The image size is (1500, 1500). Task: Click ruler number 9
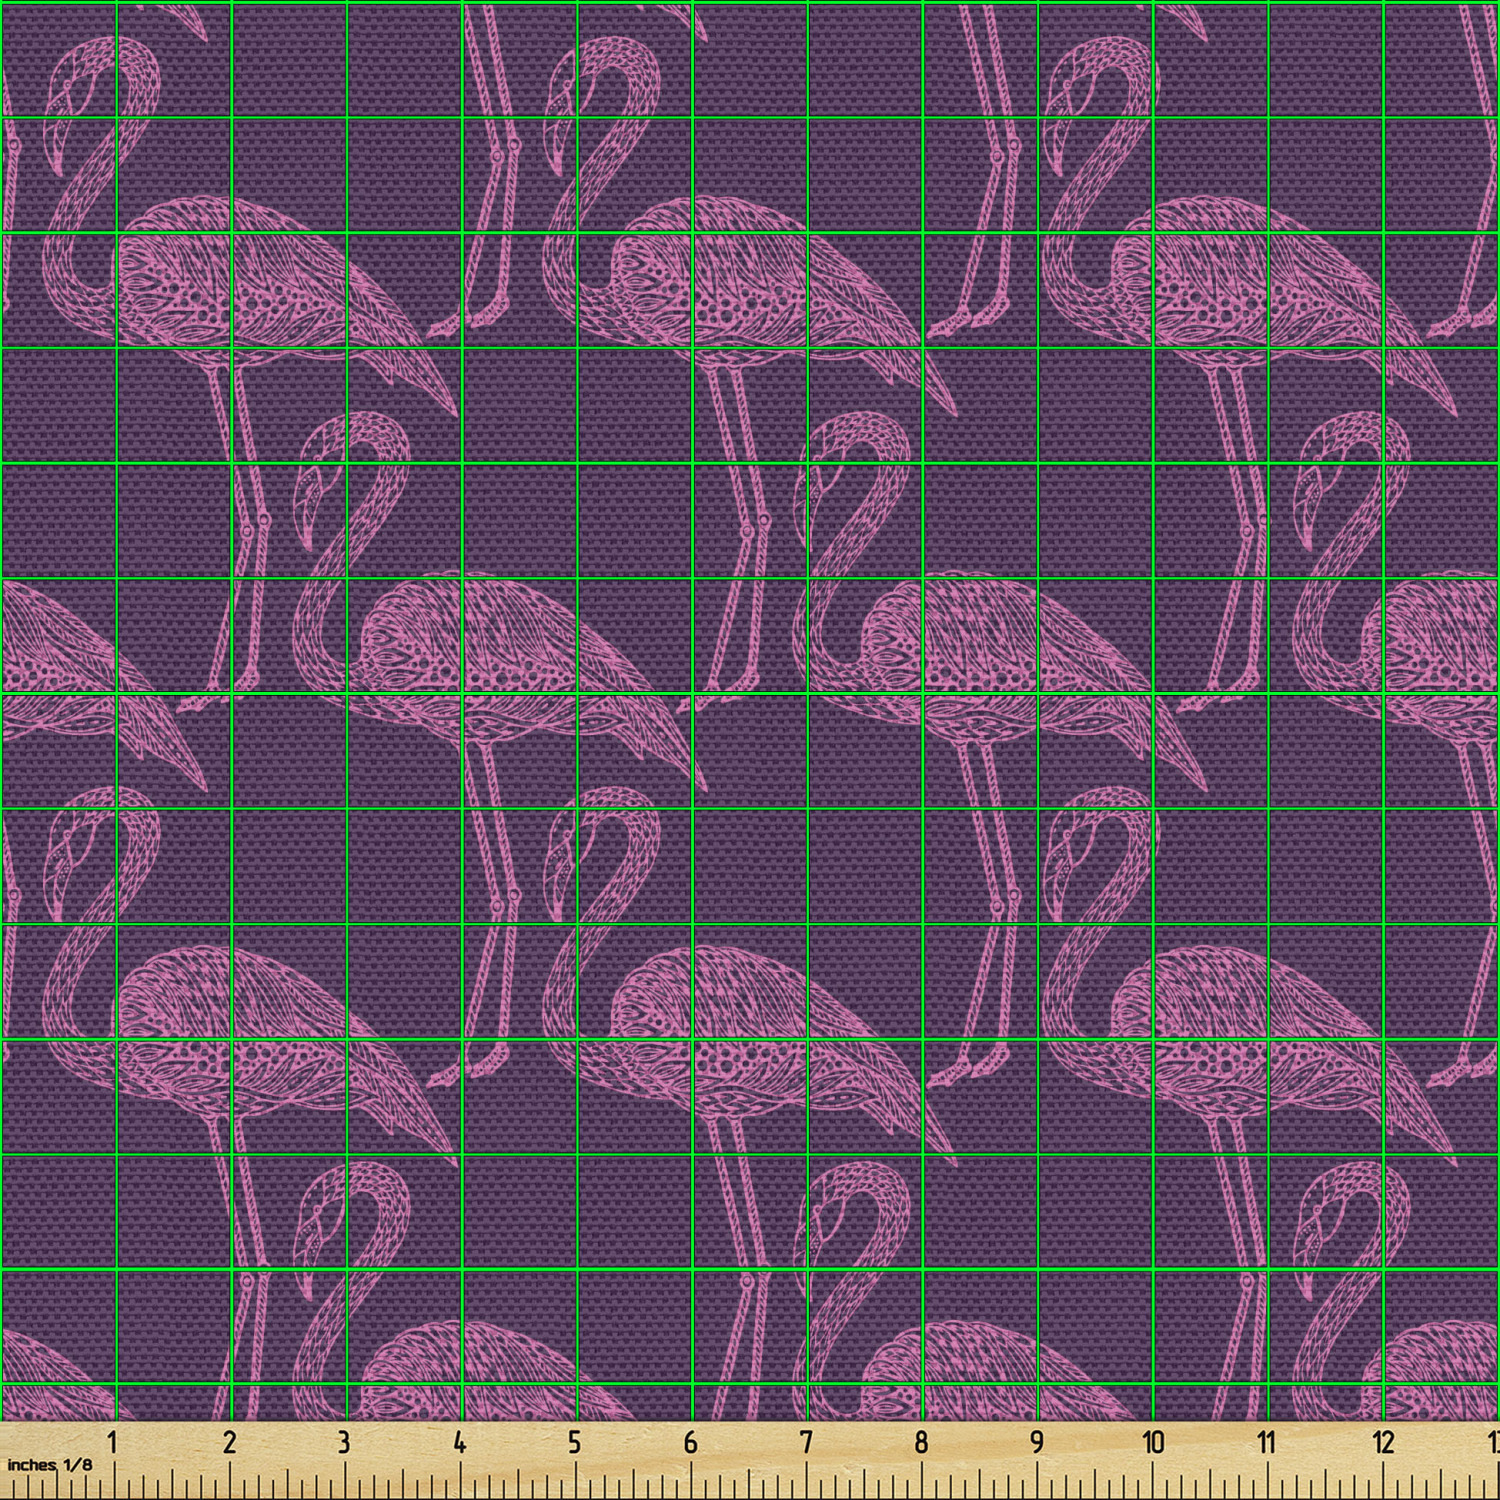coord(1037,1443)
